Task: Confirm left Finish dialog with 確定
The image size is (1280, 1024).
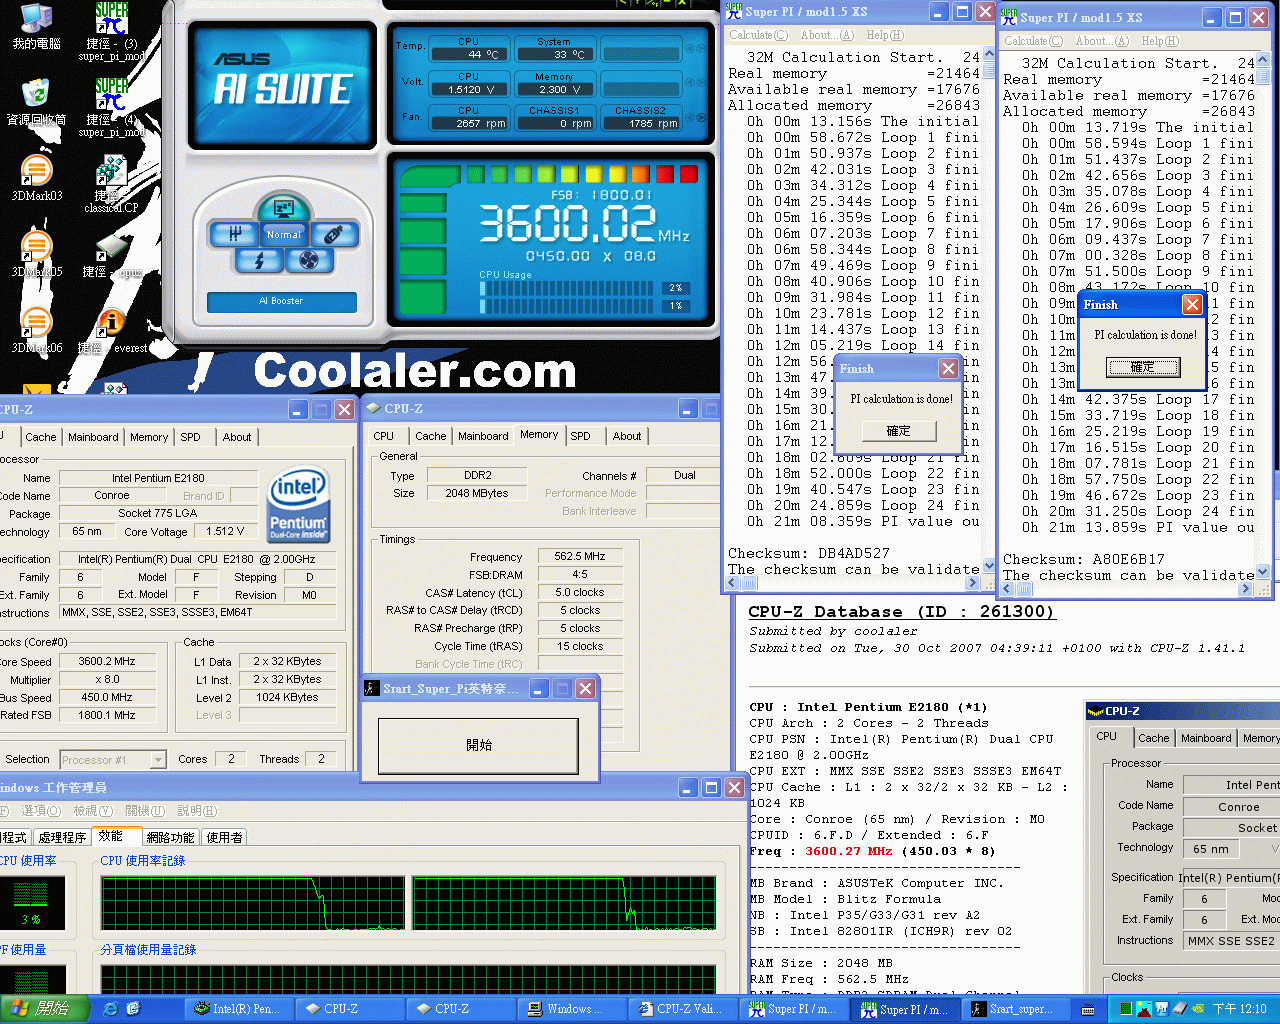Action: tap(899, 431)
